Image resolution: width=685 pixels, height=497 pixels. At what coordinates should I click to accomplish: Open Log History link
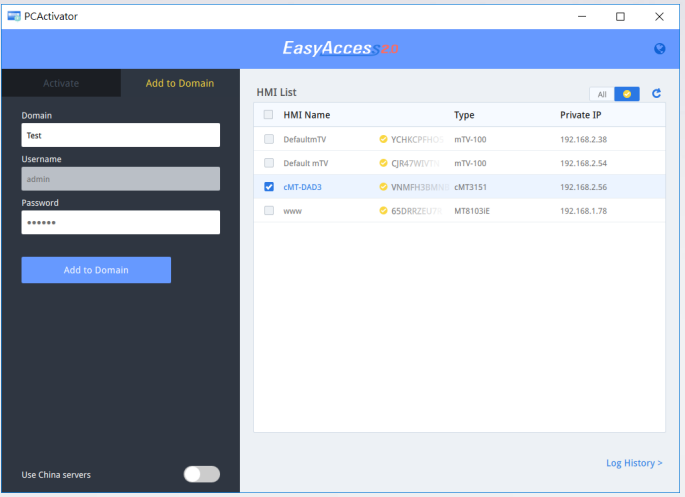(634, 463)
